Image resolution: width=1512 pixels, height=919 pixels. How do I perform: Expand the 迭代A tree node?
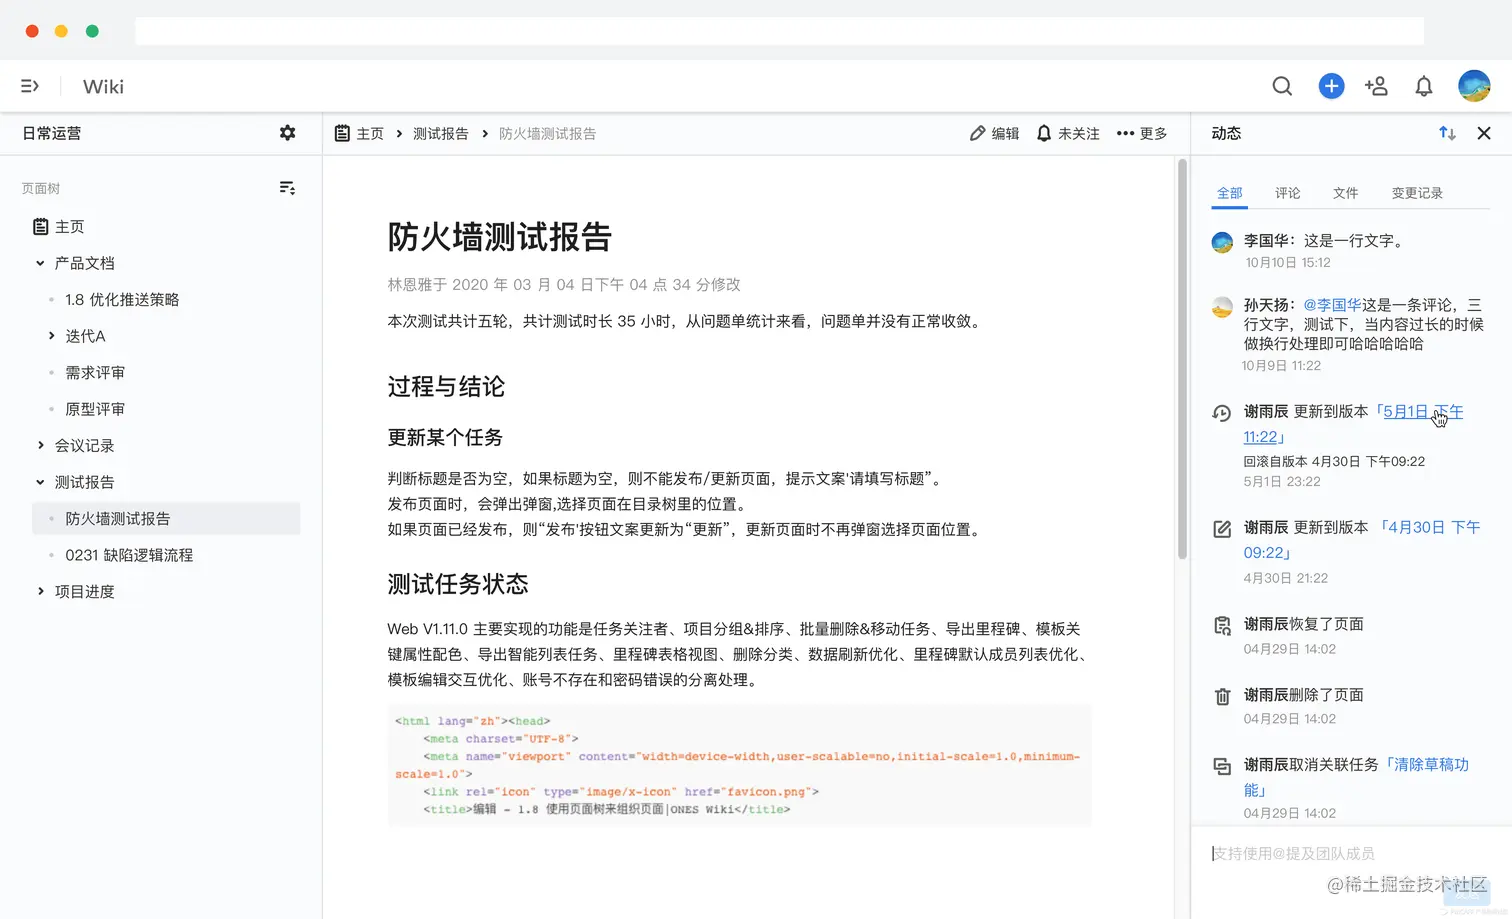pos(51,336)
